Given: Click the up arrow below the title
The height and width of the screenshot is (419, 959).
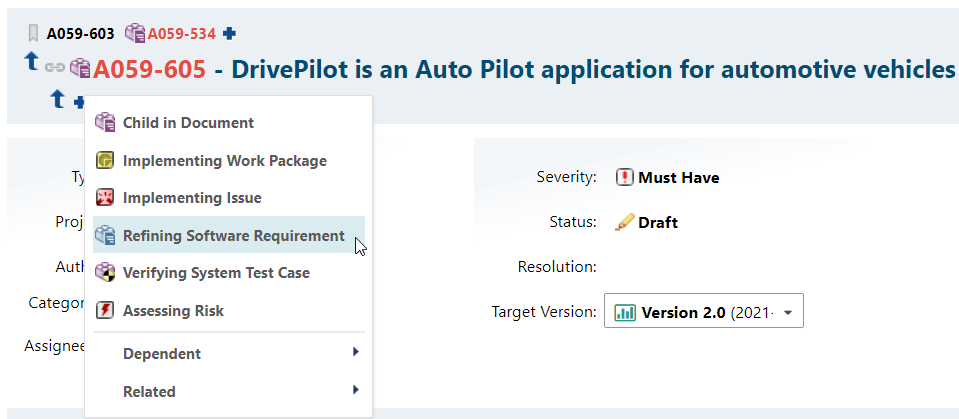Looking at the screenshot, I should pyautogui.click(x=57, y=98).
